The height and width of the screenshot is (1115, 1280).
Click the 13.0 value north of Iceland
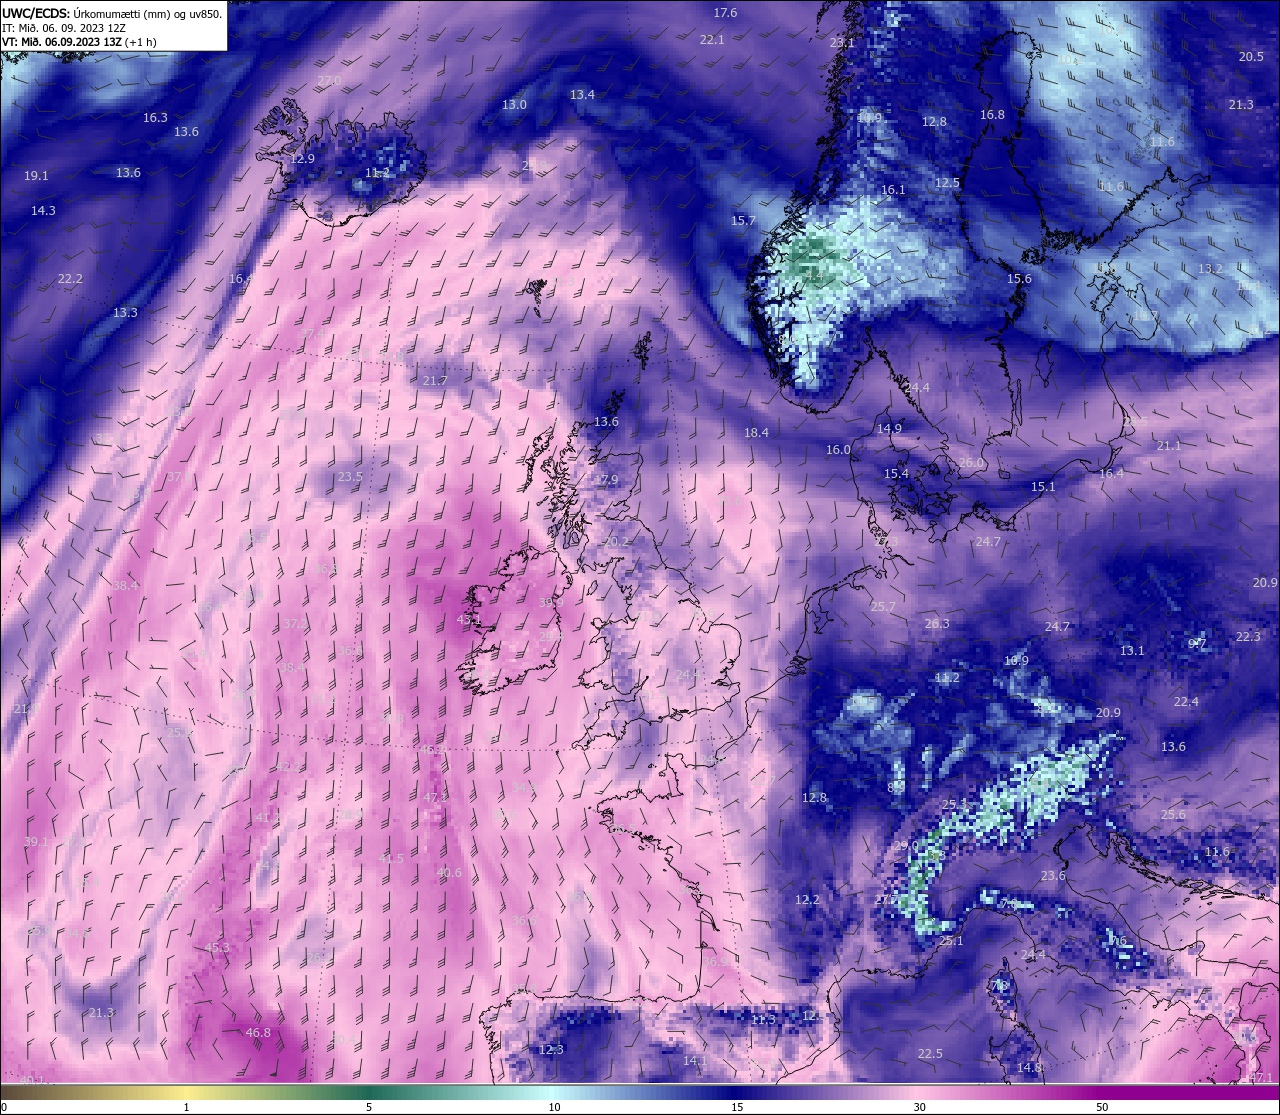point(514,105)
